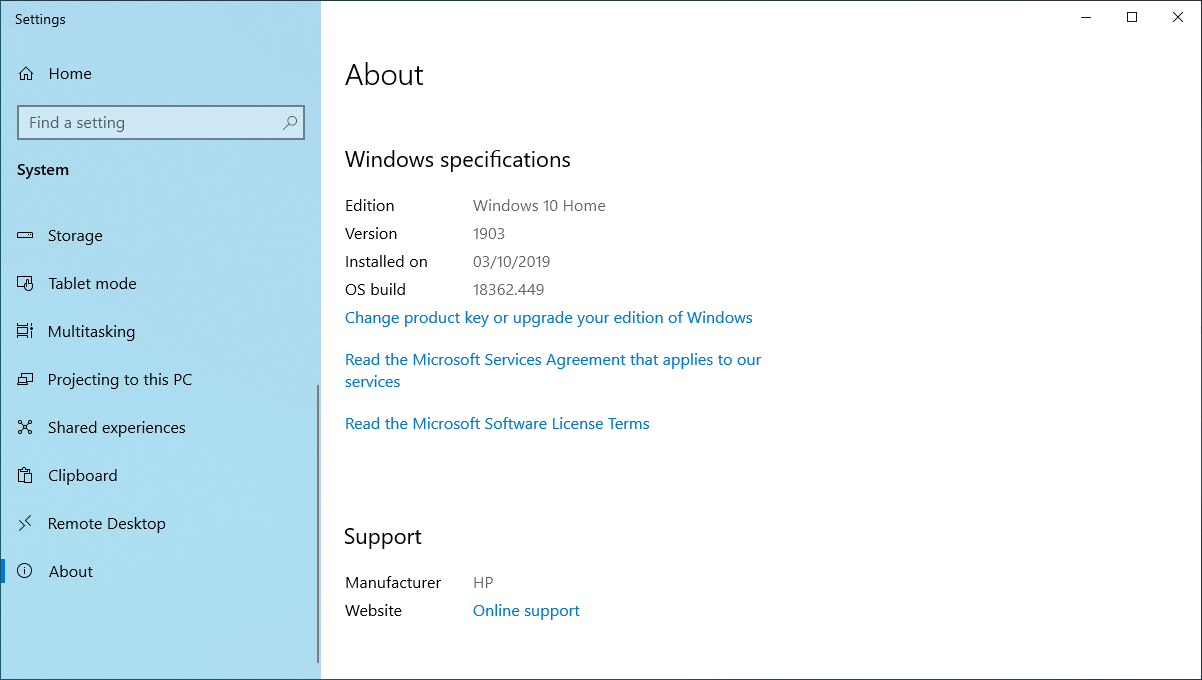Select Storage from the System settings list
1202x680 pixels.
coord(75,235)
